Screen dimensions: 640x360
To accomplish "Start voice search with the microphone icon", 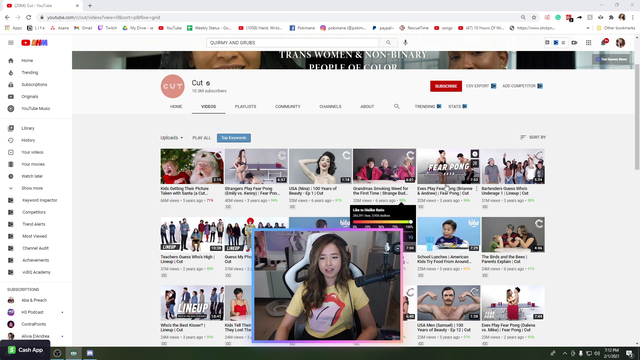I will 405,42.
